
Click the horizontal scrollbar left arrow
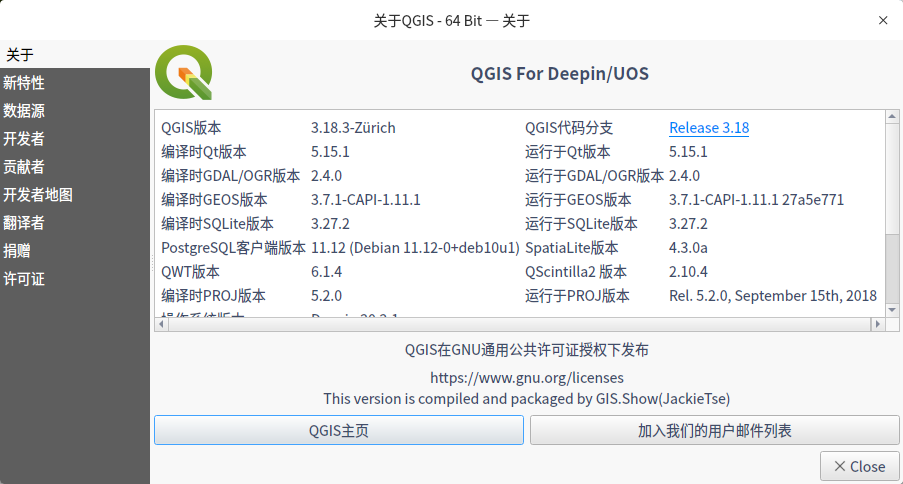coord(161,325)
